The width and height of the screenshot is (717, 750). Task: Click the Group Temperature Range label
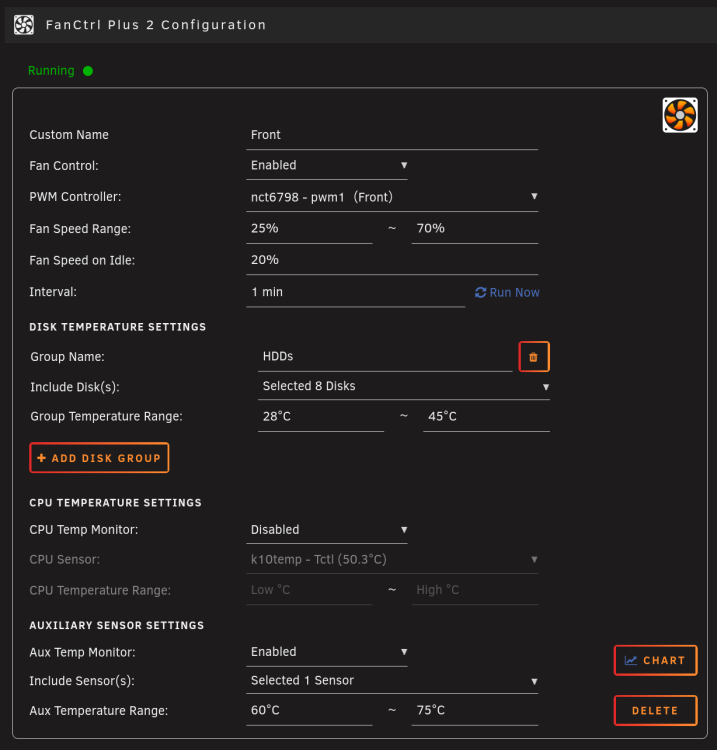tap(106, 417)
